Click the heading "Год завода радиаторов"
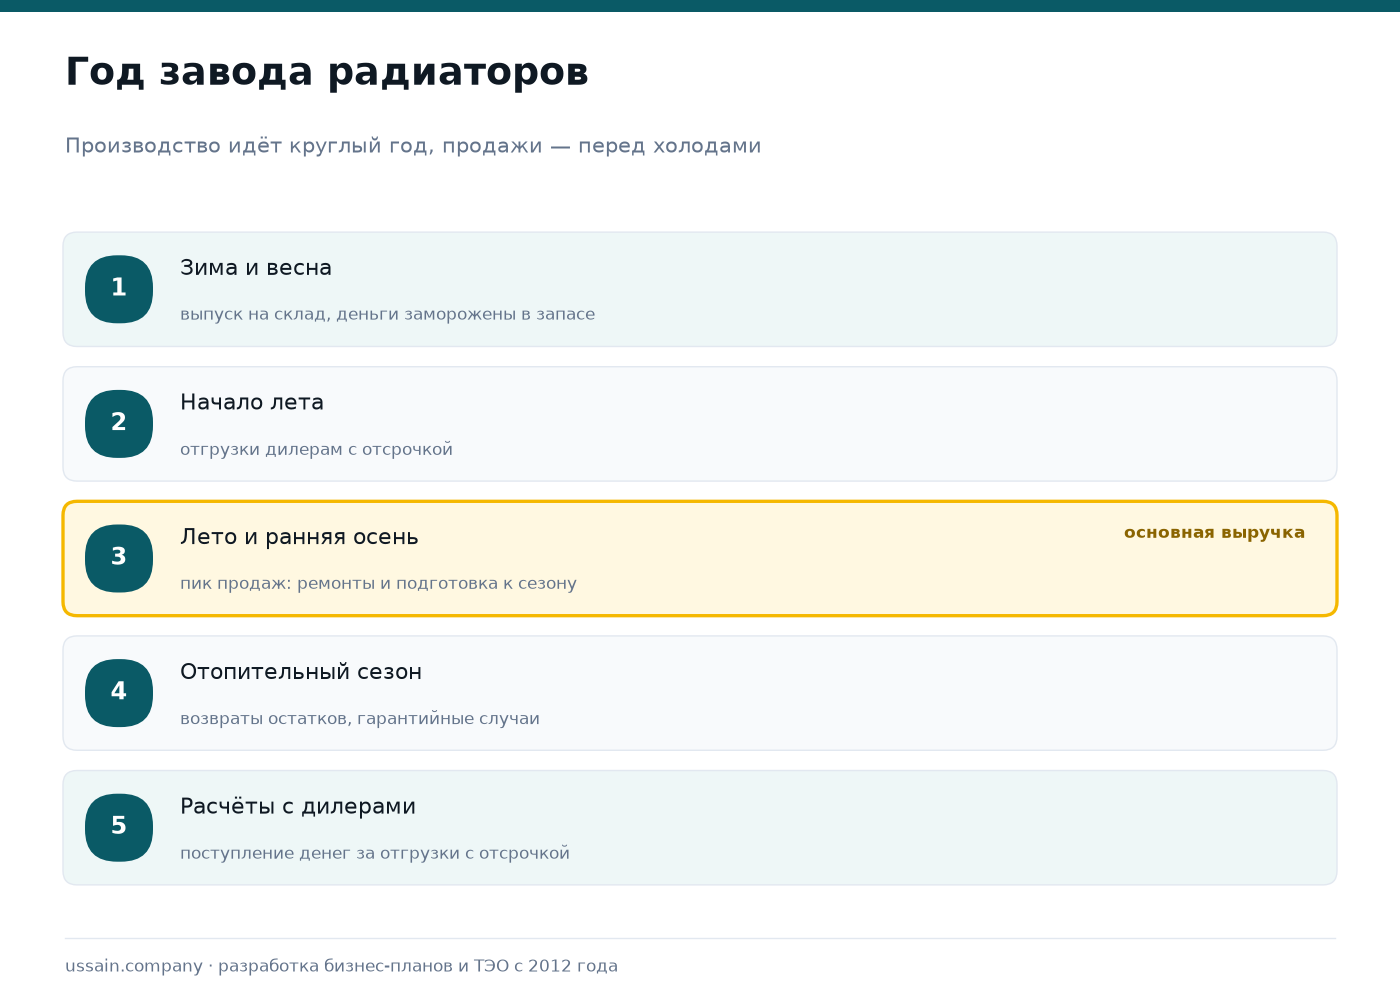1400x1000 pixels. click(327, 72)
